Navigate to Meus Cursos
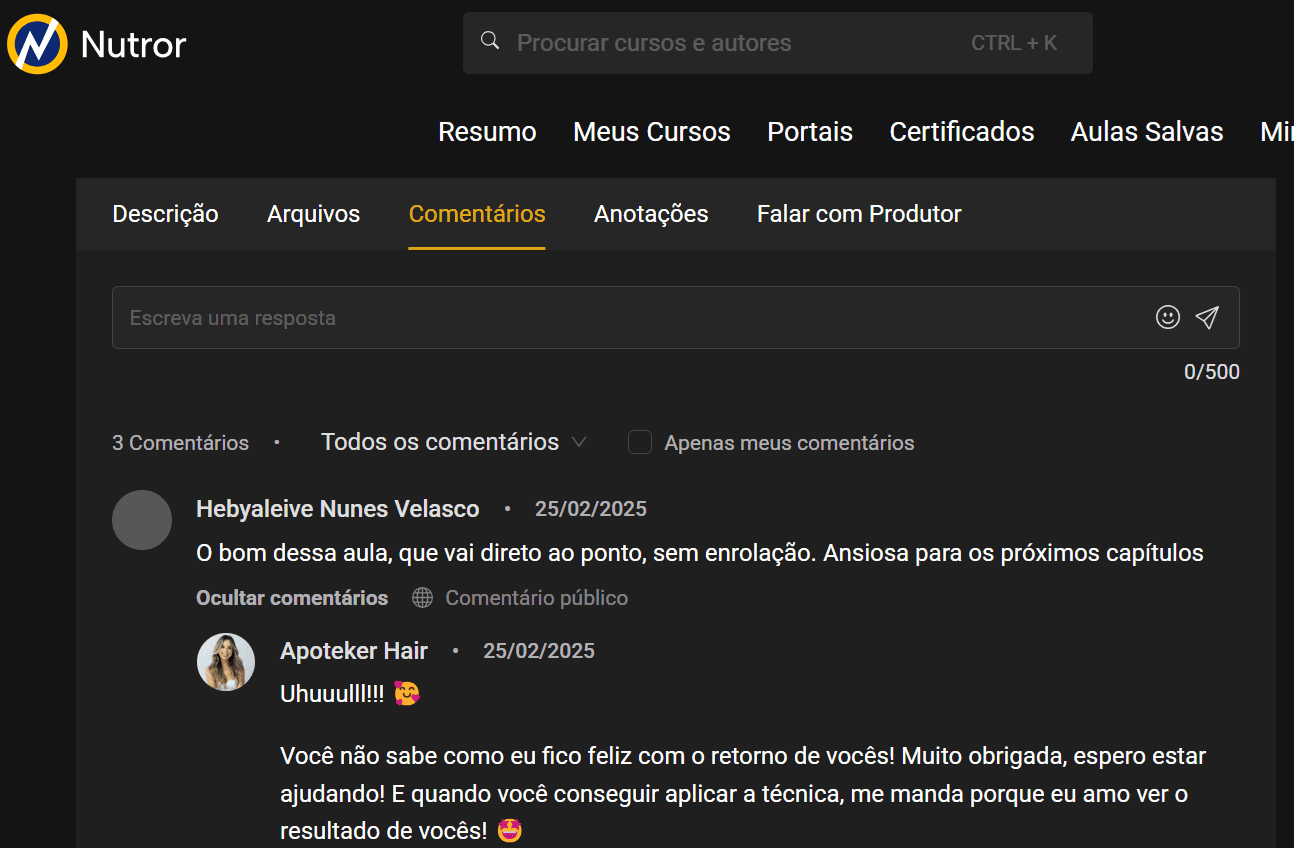This screenshot has width=1294, height=848. tap(651, 132)
